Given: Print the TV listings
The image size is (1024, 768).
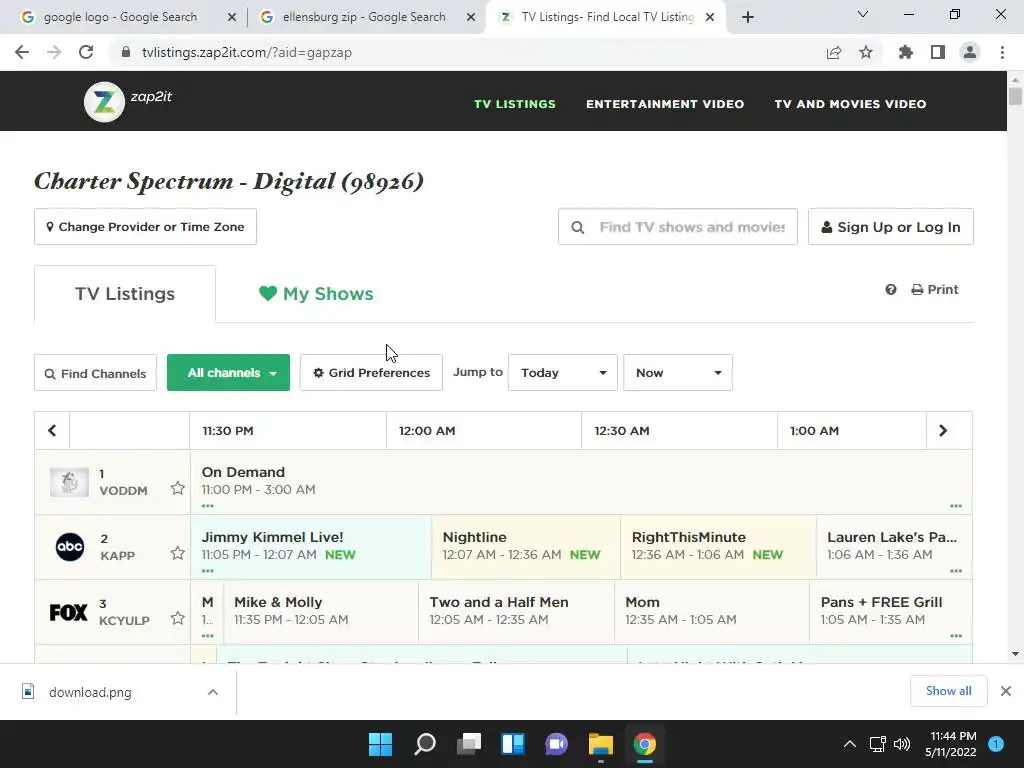Looking at the screenshot, I should pos(935,289).
